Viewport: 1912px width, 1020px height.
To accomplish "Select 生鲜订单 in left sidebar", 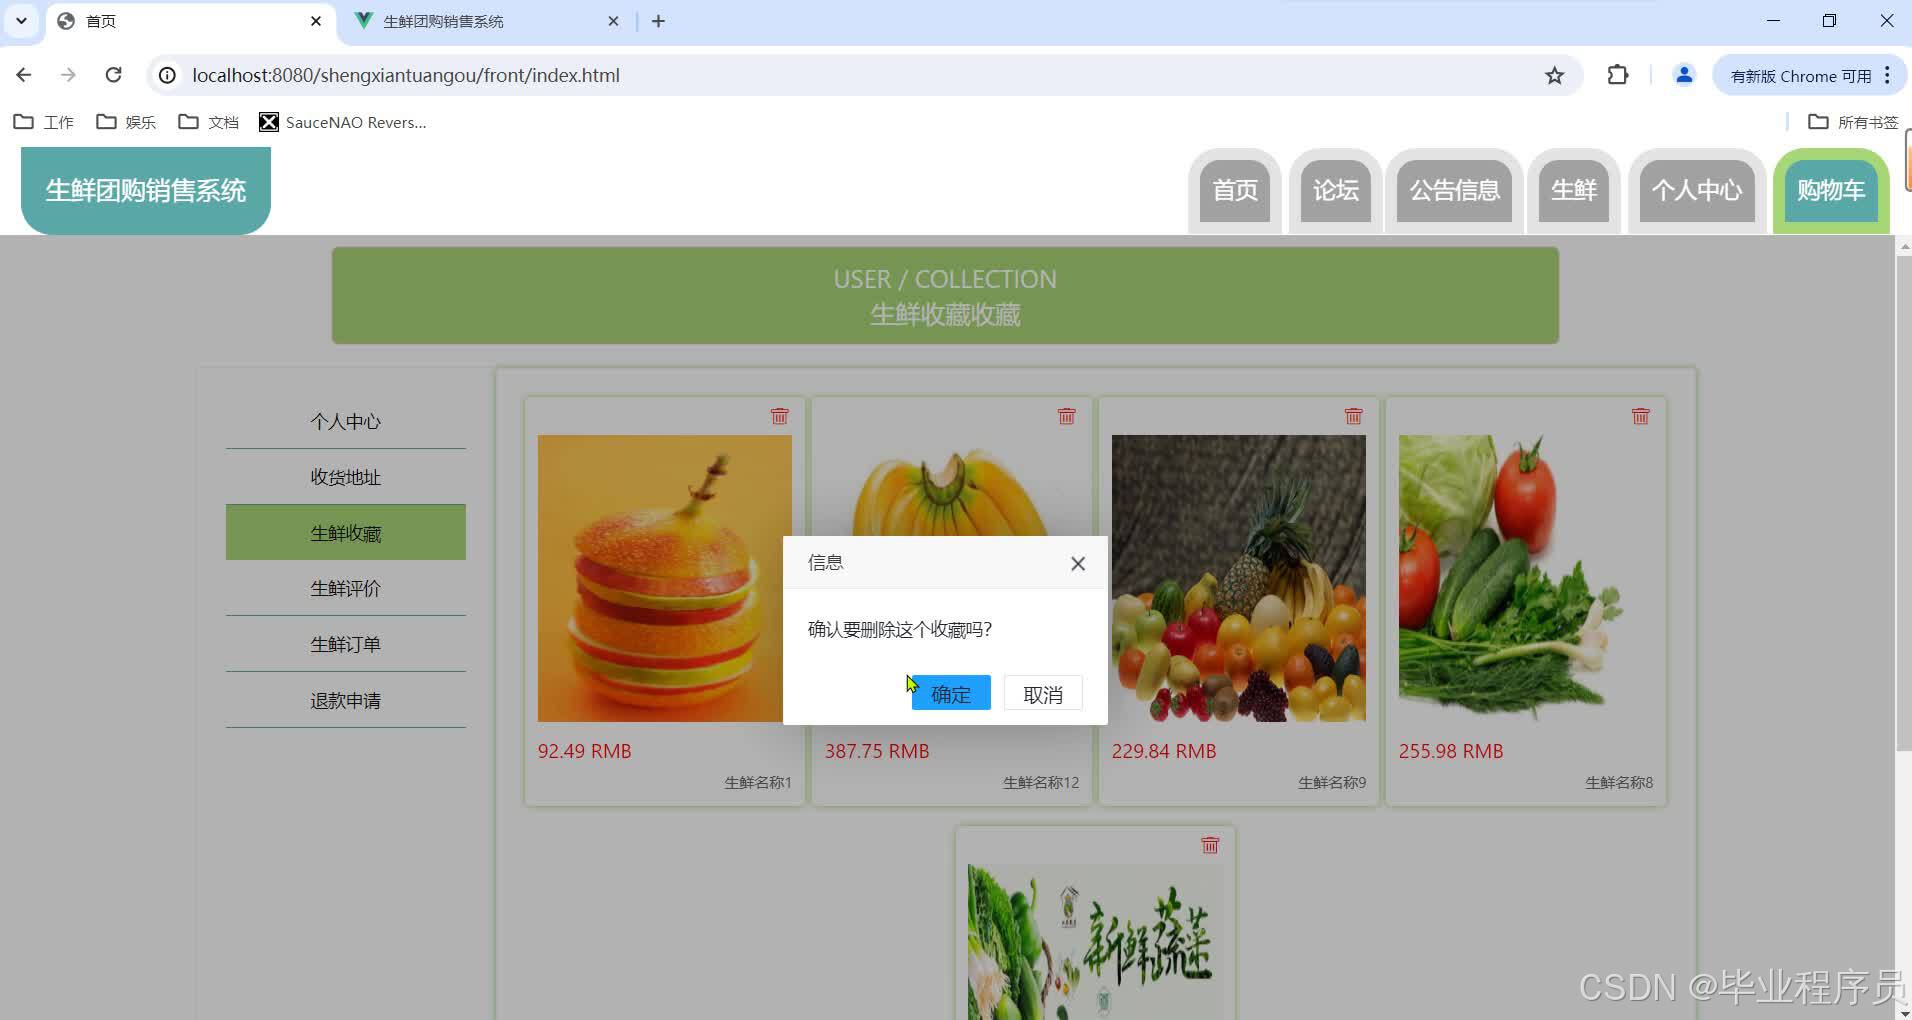I will pos(346,644).
